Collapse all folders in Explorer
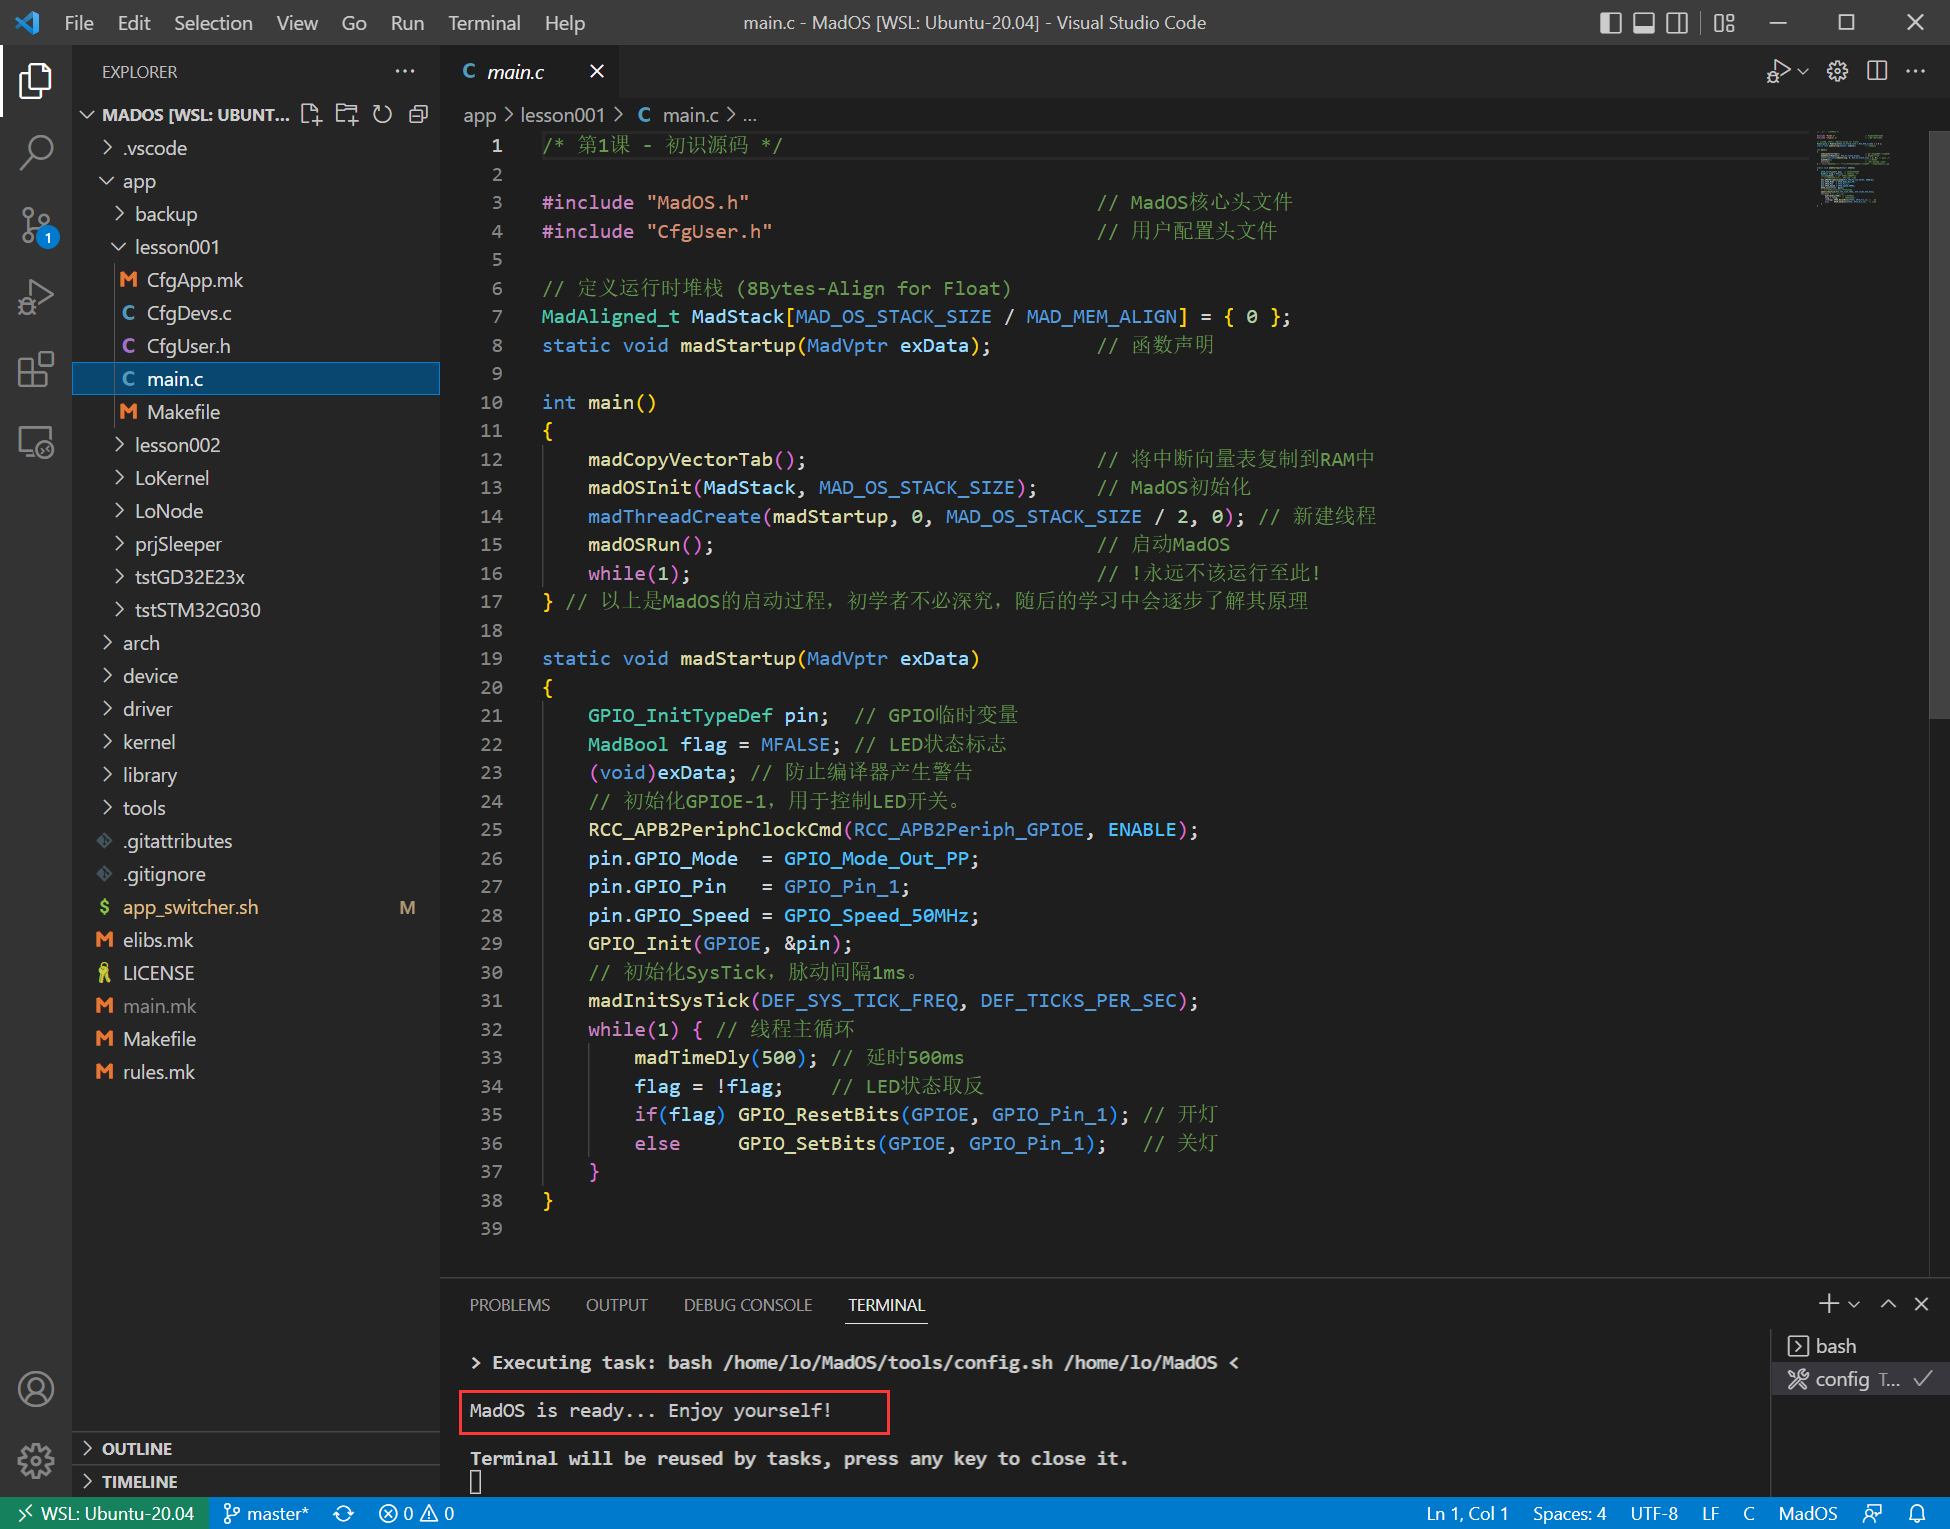 click(418, 114)
